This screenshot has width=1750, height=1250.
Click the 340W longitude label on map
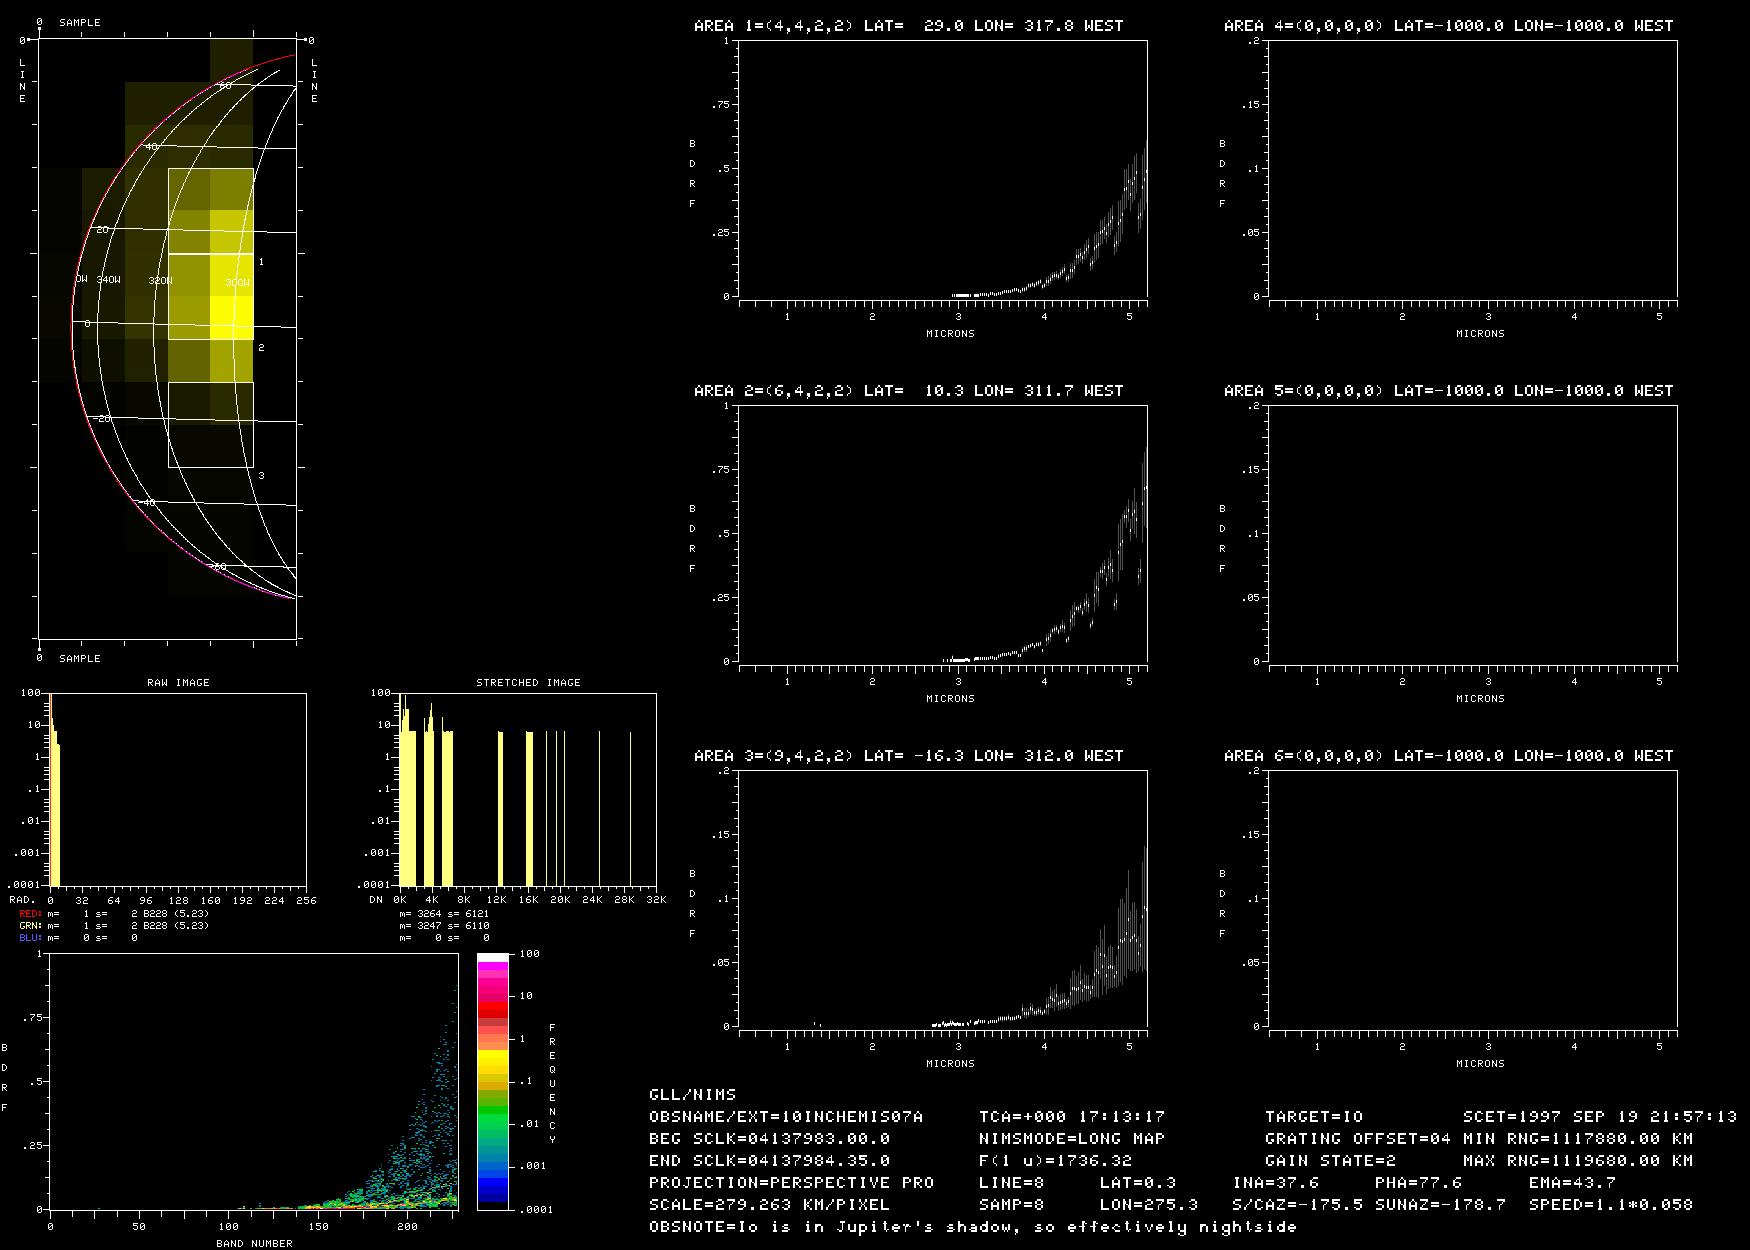click(x=108, y=281)
